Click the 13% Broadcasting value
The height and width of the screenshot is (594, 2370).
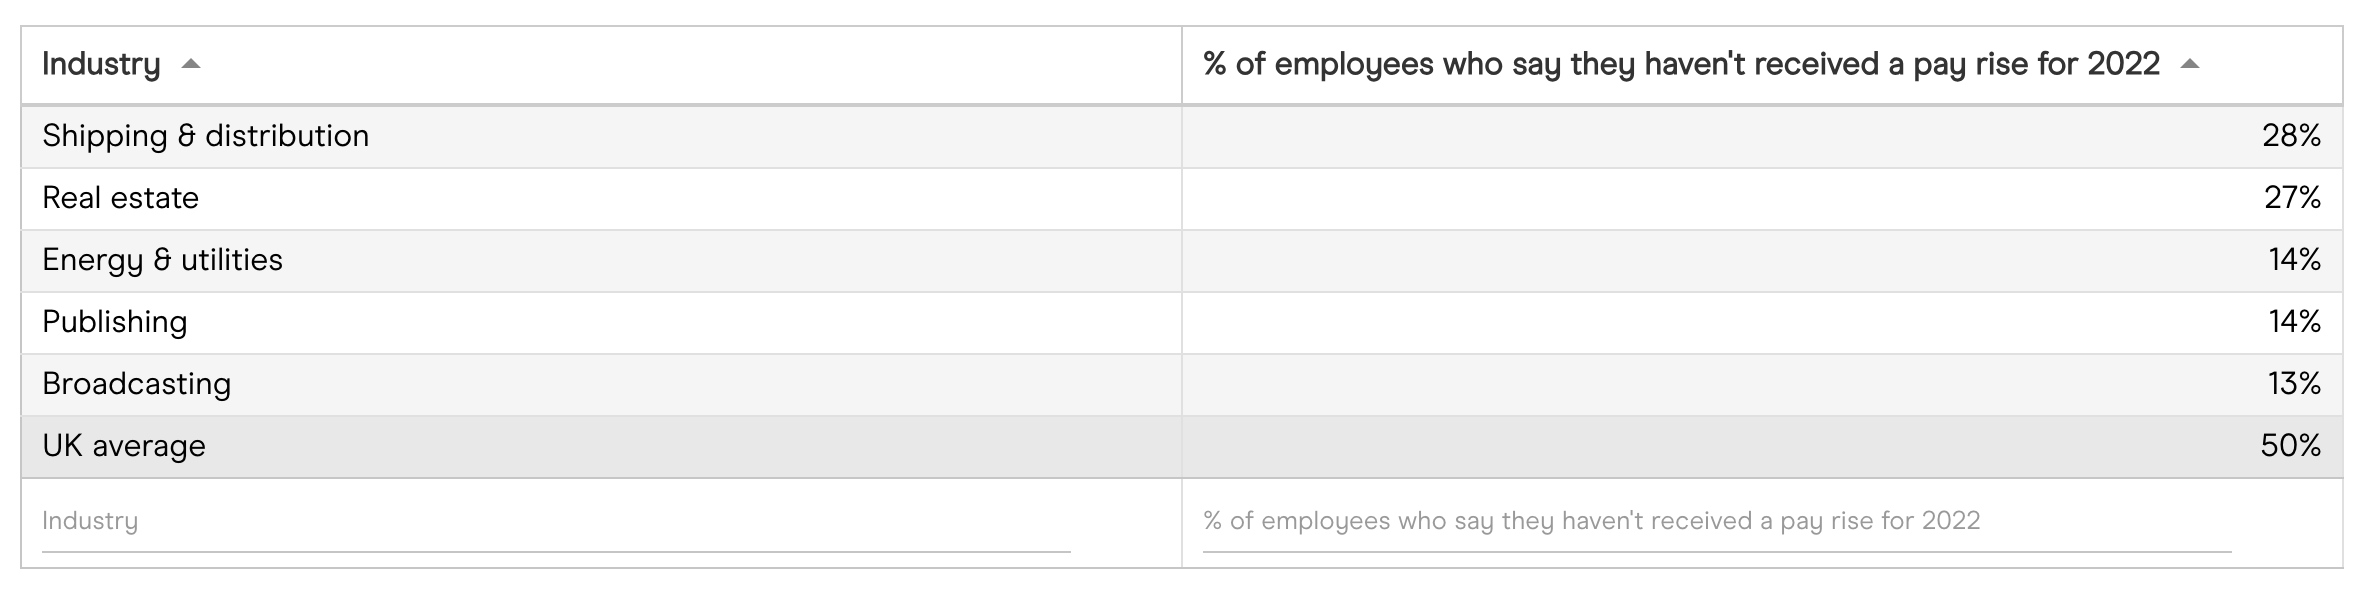(x=2293, y=384)
